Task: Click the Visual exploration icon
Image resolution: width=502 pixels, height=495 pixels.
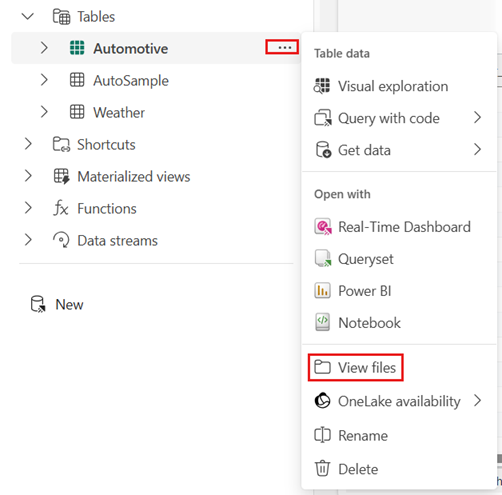Action: pyautogui.click(x=322, y=86)
